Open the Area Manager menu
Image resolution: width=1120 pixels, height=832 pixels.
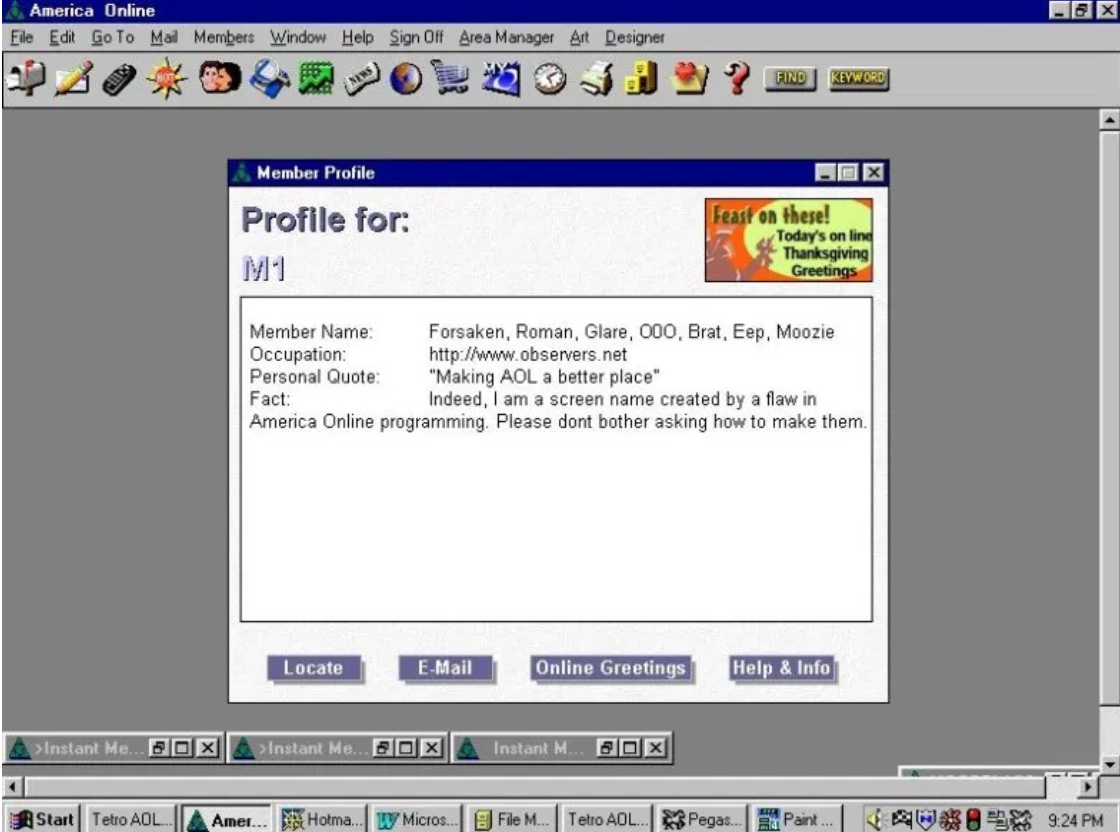[506, 37]
